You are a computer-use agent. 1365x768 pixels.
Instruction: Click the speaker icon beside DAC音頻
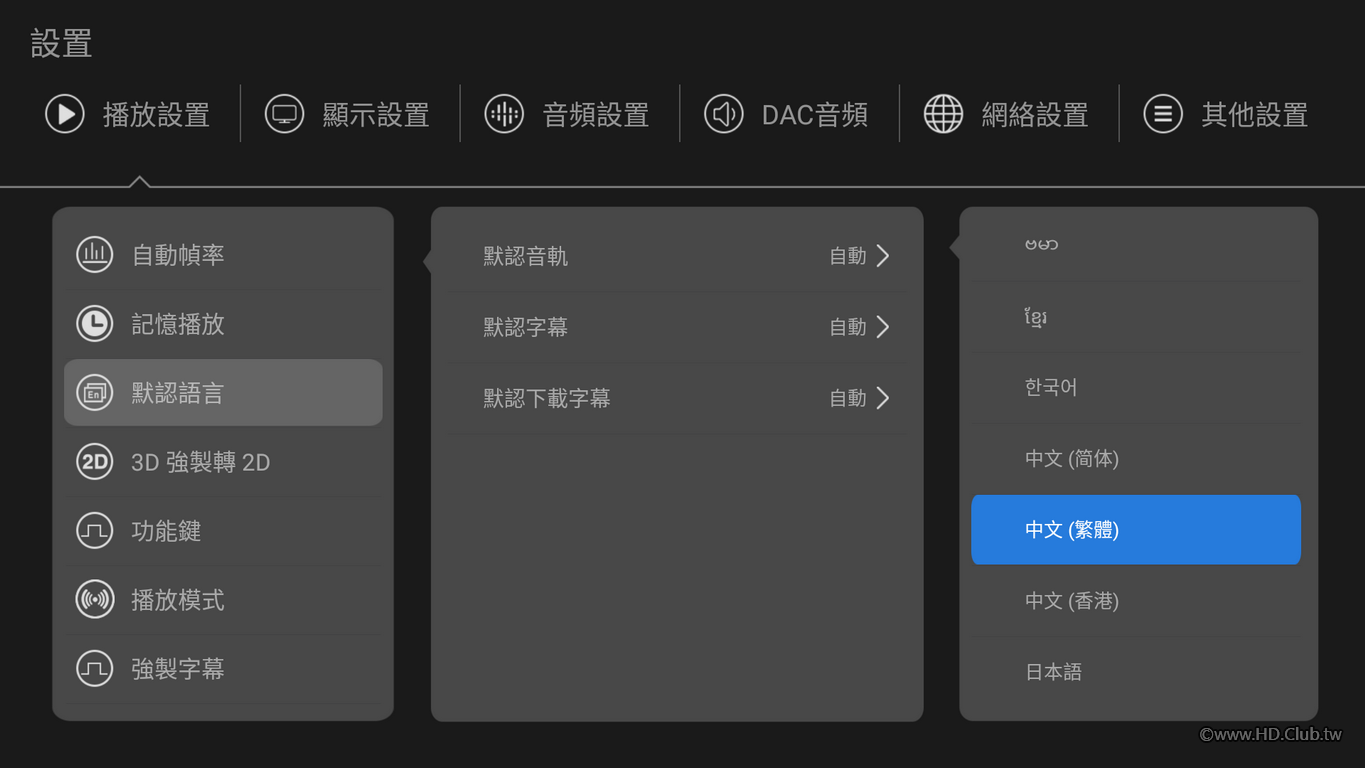[724, 114]
